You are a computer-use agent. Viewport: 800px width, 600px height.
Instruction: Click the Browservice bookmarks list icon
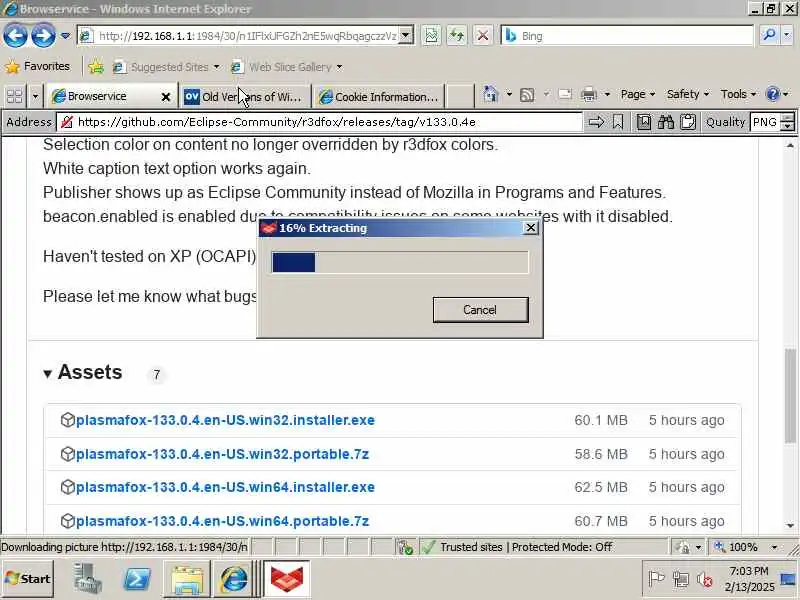[x=644, y=122]
